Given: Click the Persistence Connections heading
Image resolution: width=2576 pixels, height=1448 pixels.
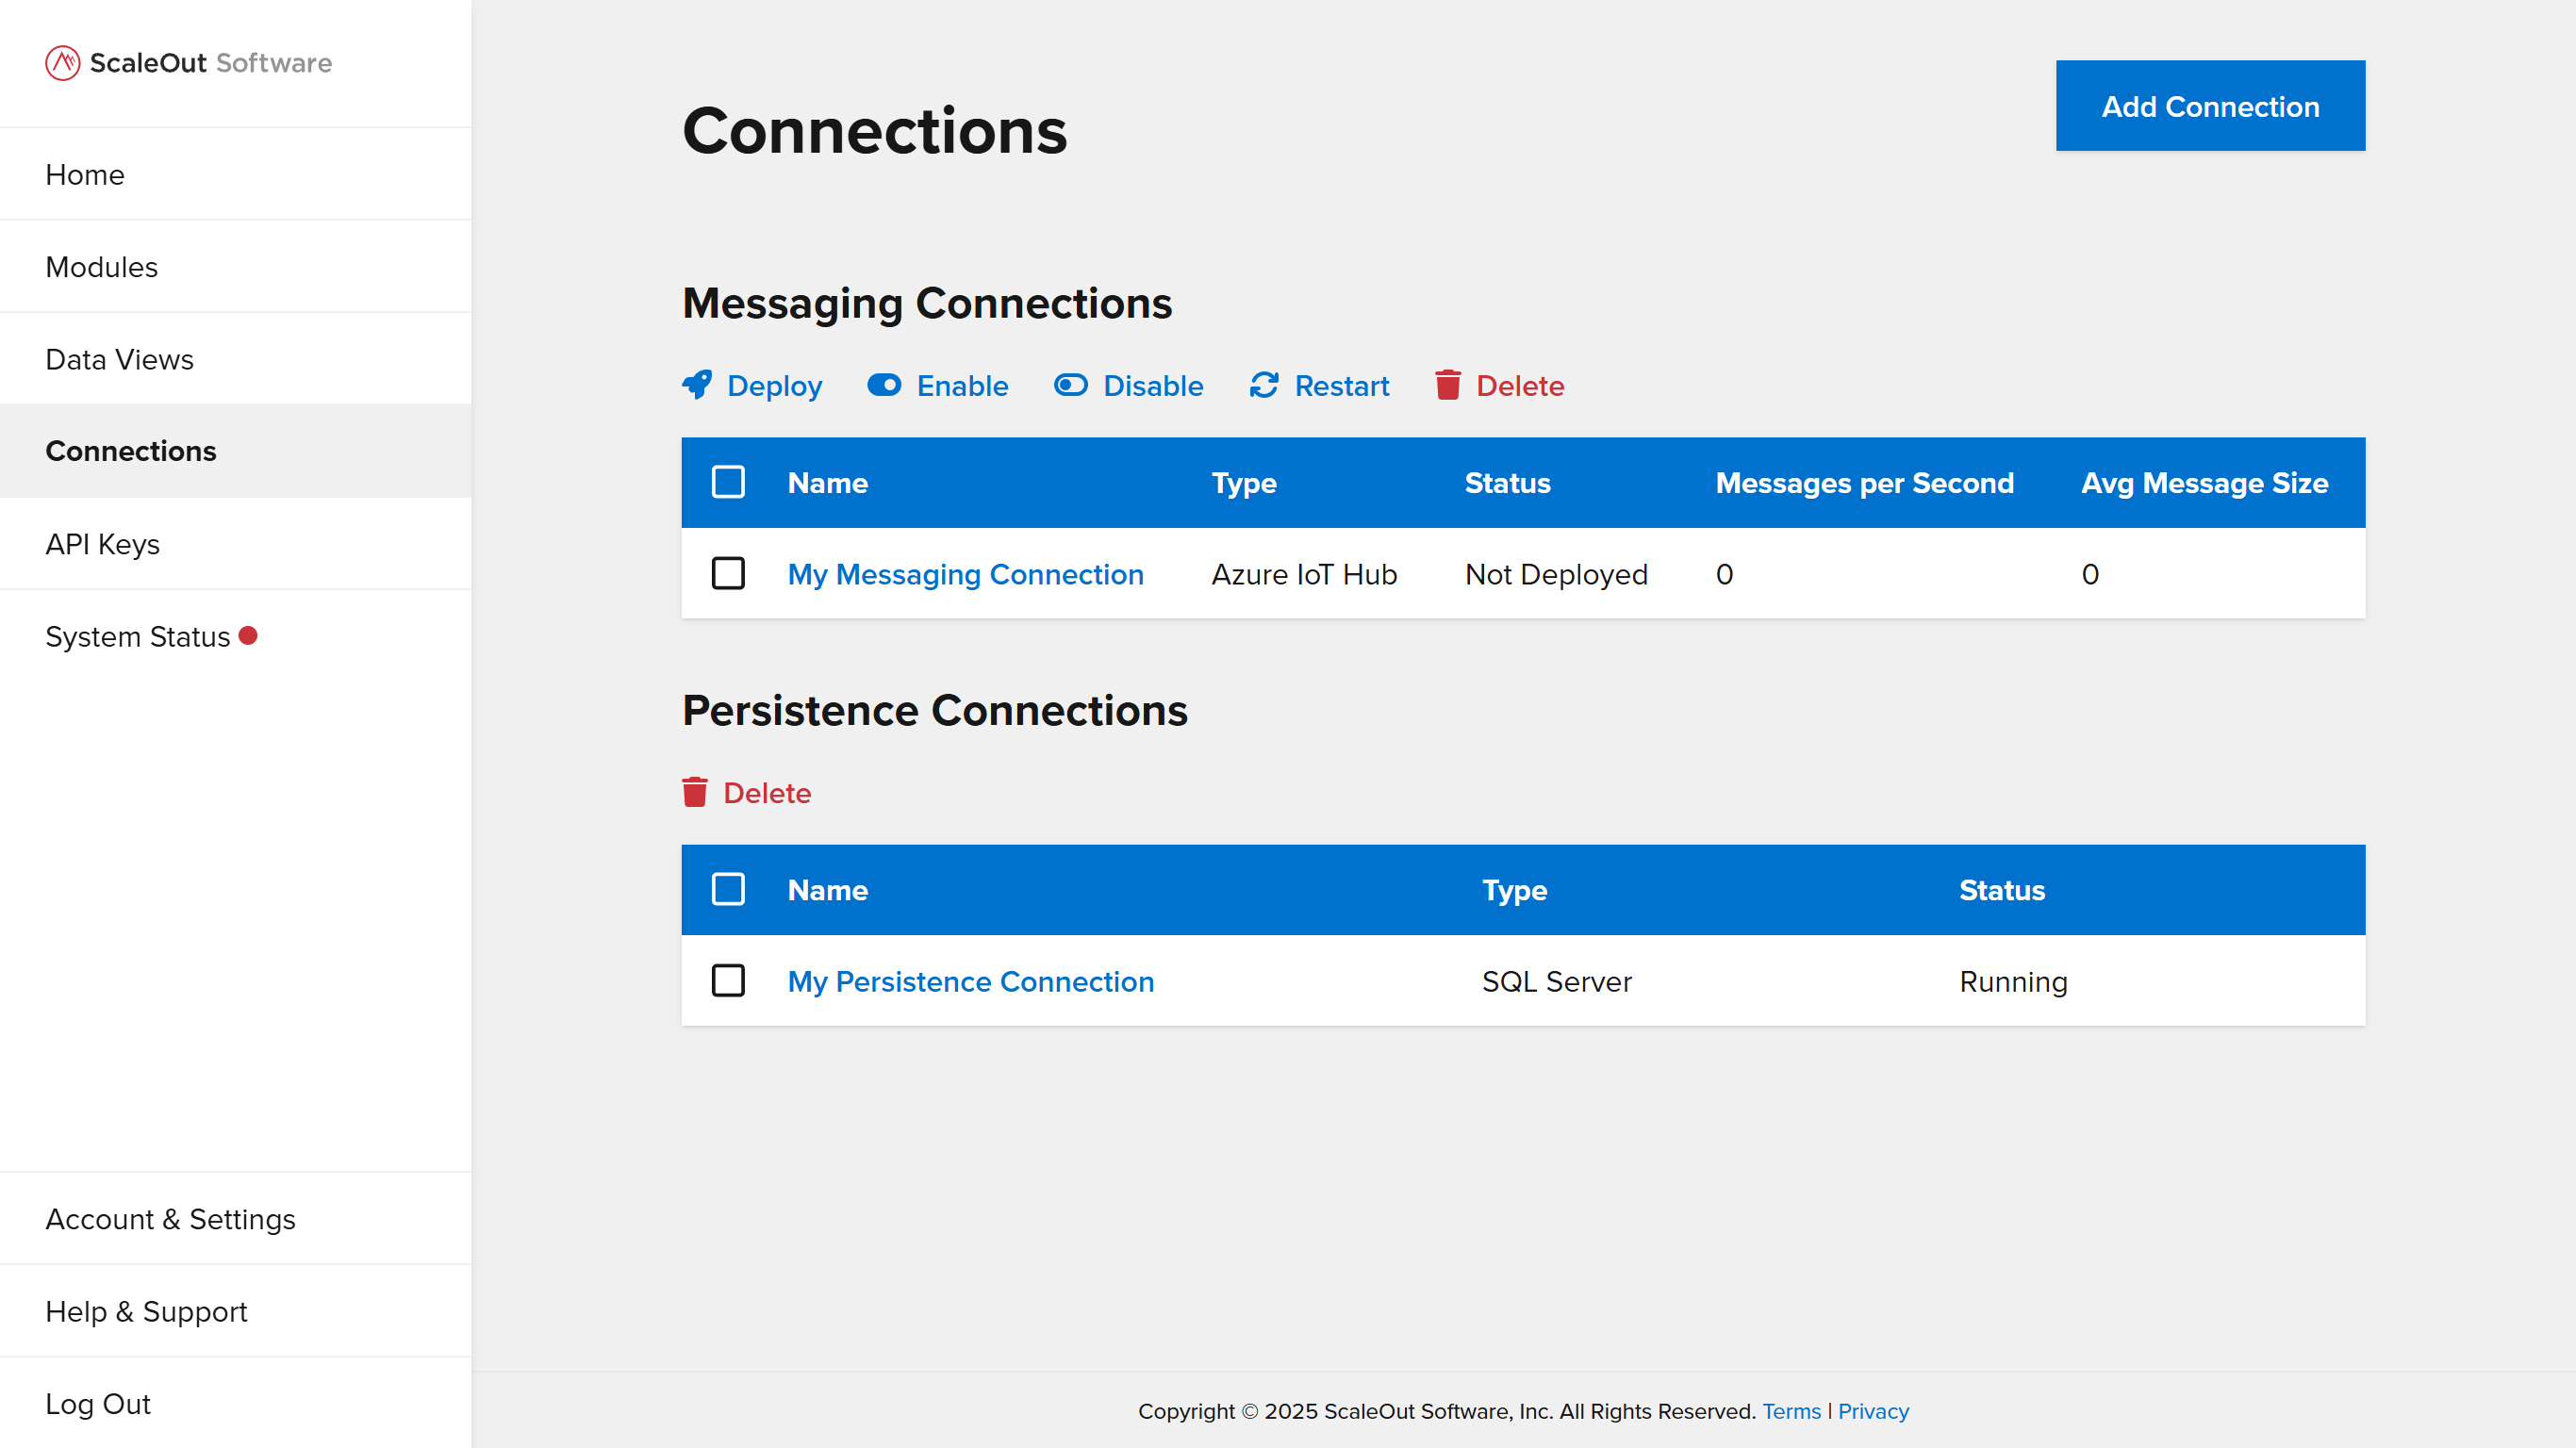Looking at the screenshot, I should tap(935, 710).
